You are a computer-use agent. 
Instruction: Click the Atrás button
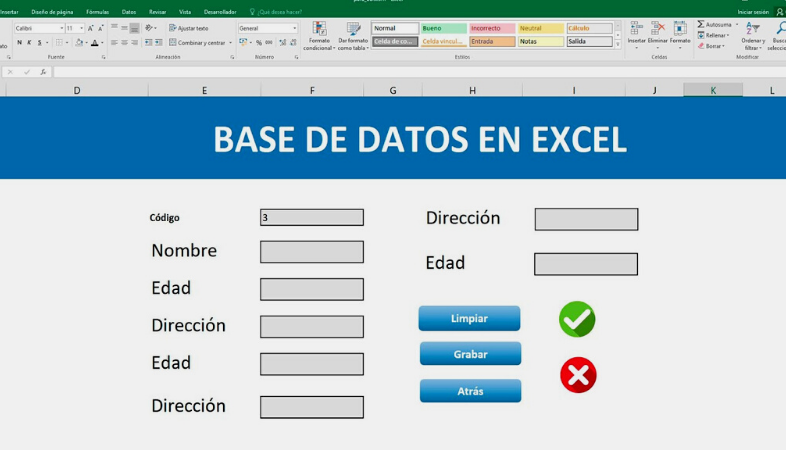470,391
